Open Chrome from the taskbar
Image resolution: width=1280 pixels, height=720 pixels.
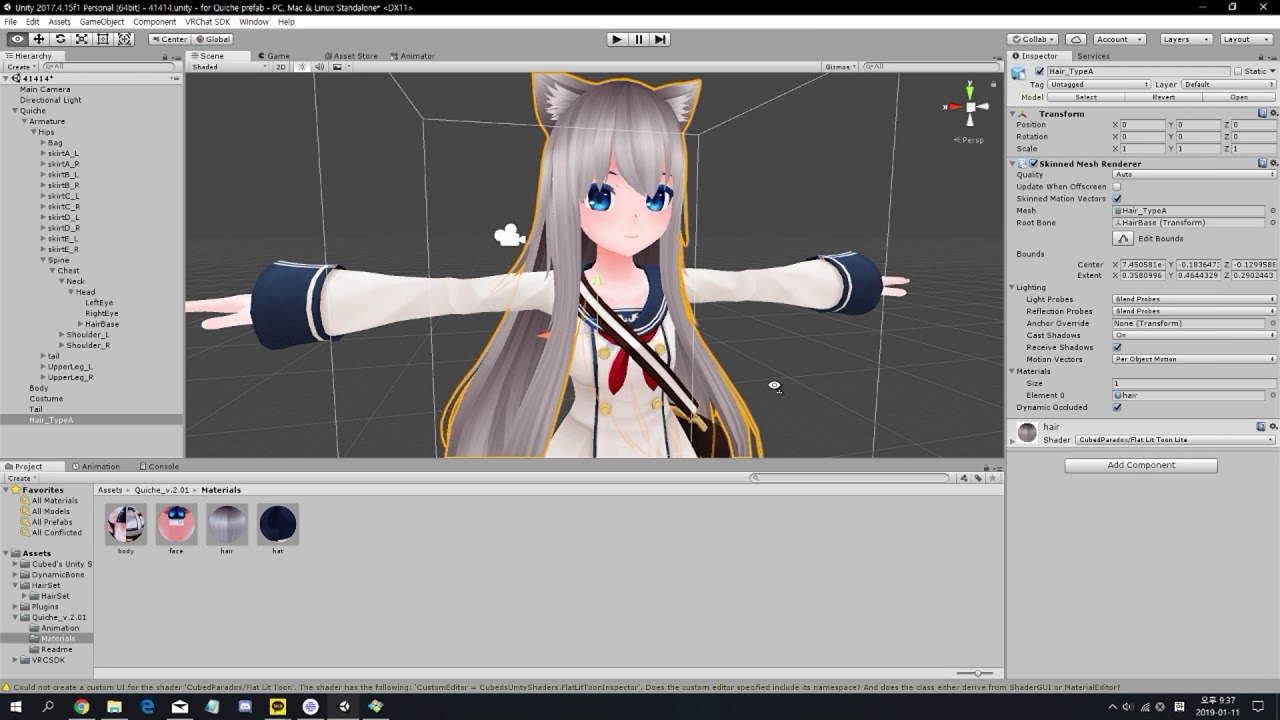coord(81,707)
